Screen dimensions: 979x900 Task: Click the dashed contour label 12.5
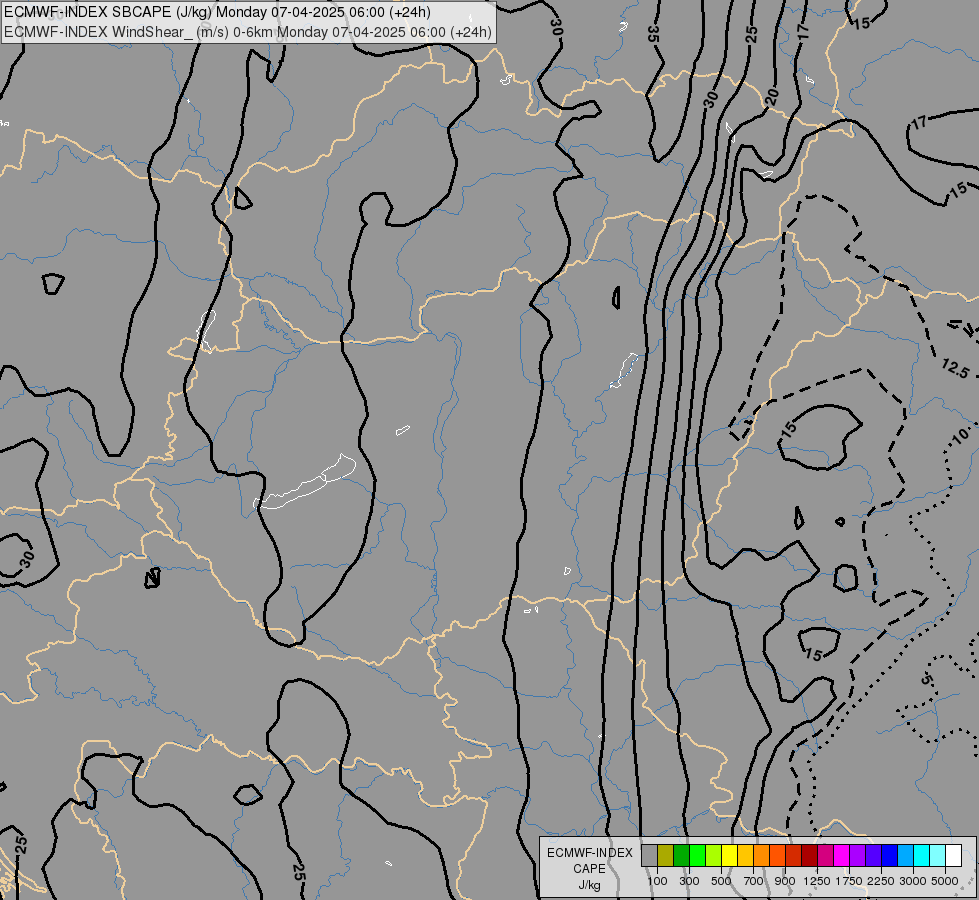pos(955,368)
